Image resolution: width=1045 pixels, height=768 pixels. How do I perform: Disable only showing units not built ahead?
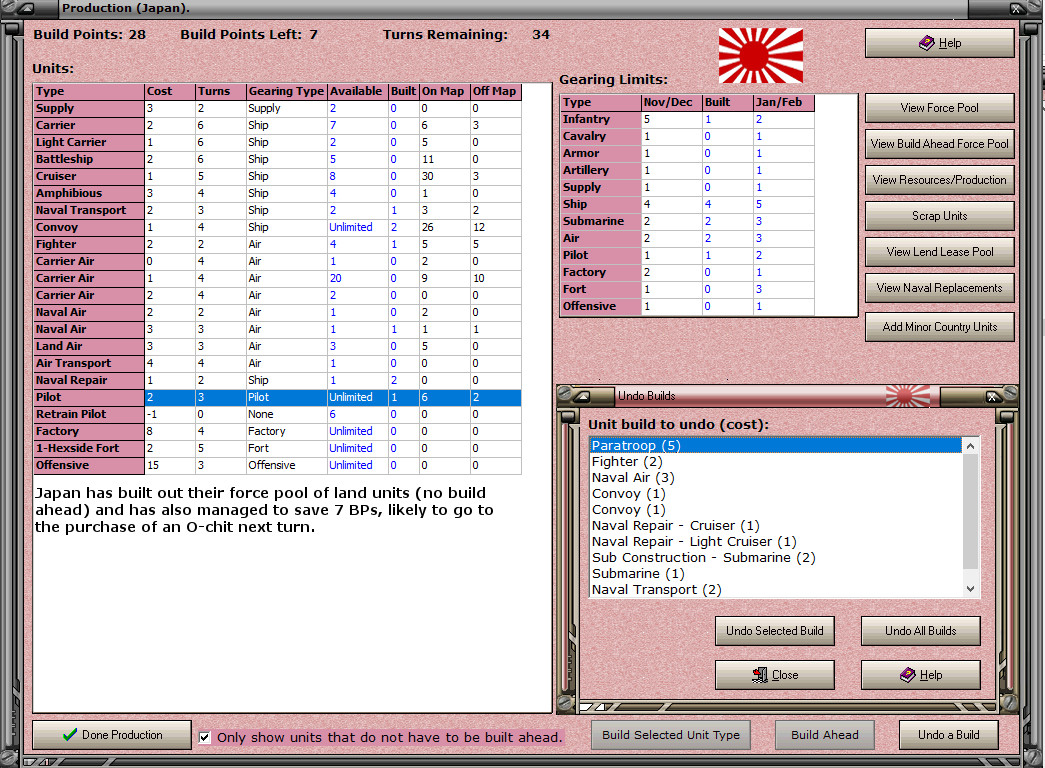click(205, 738)
